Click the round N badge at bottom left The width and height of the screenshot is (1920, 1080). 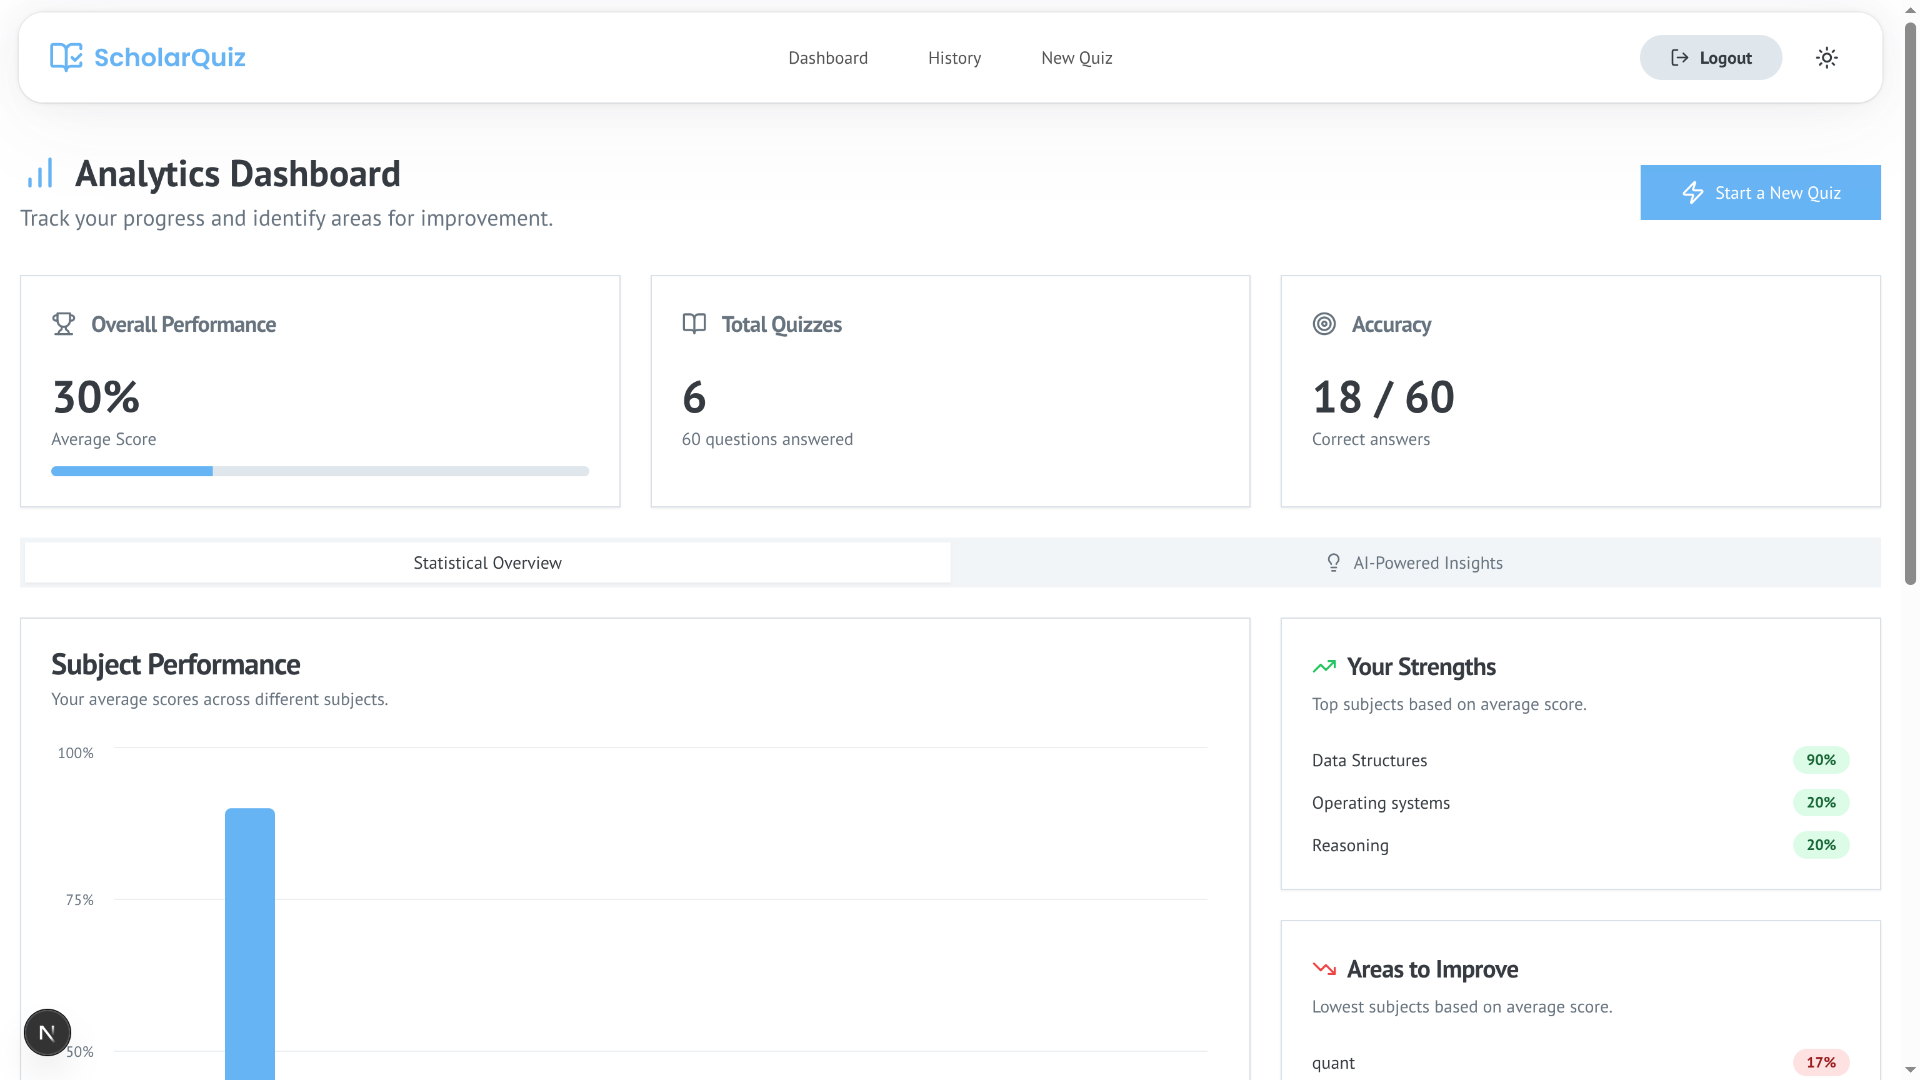[47, 1032]
